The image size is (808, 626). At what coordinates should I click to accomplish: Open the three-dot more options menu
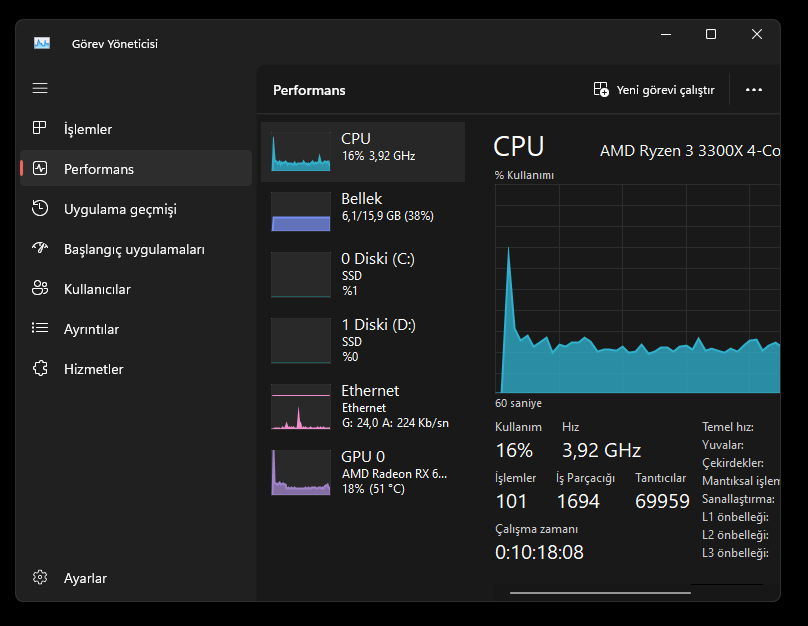tap(754, 90)
